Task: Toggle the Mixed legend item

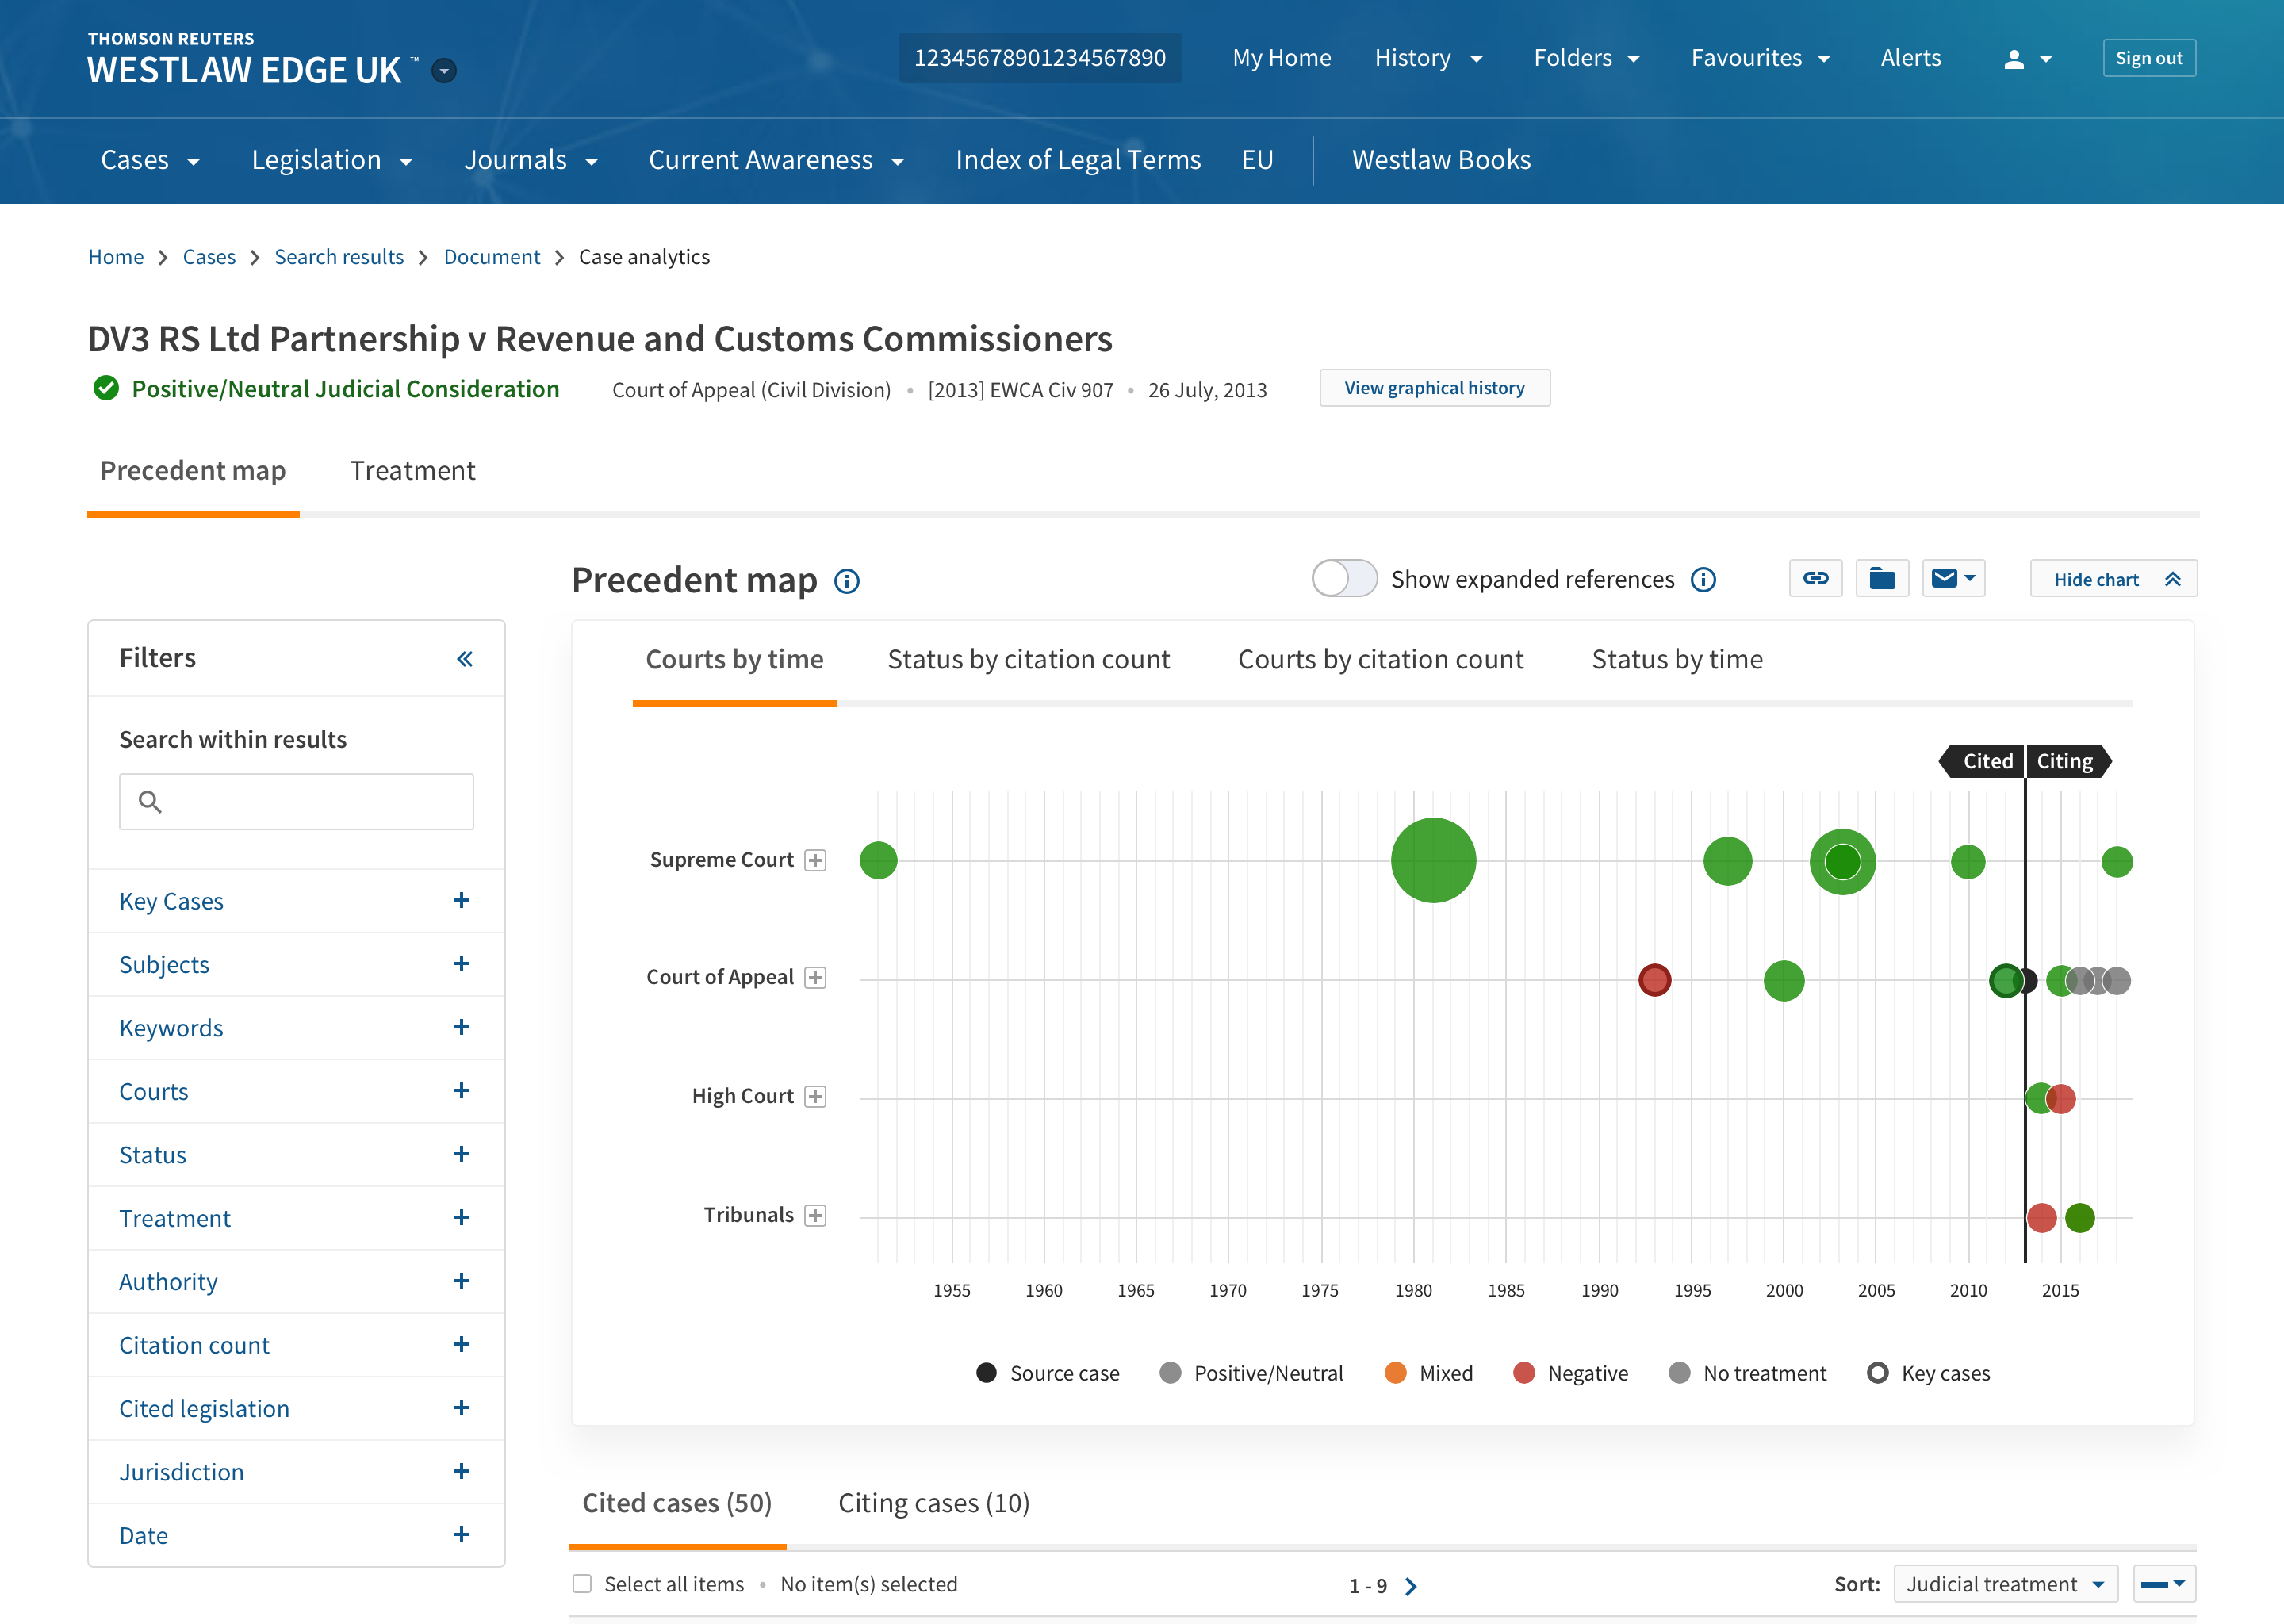Action: point(1429,1373)
